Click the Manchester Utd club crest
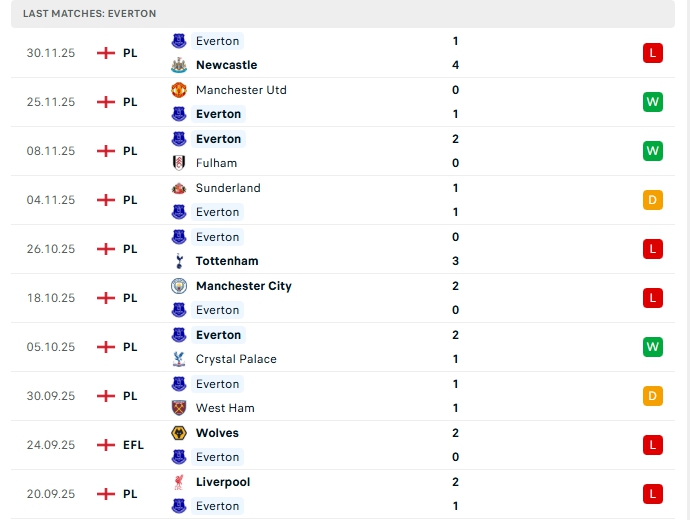Screen dimensions: 690x520 [179, 90]
